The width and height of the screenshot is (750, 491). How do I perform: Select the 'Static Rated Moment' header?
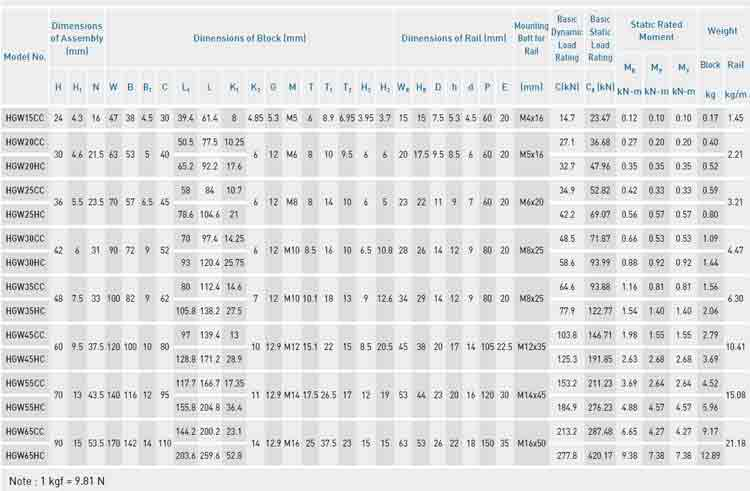[x=656, y=31]
